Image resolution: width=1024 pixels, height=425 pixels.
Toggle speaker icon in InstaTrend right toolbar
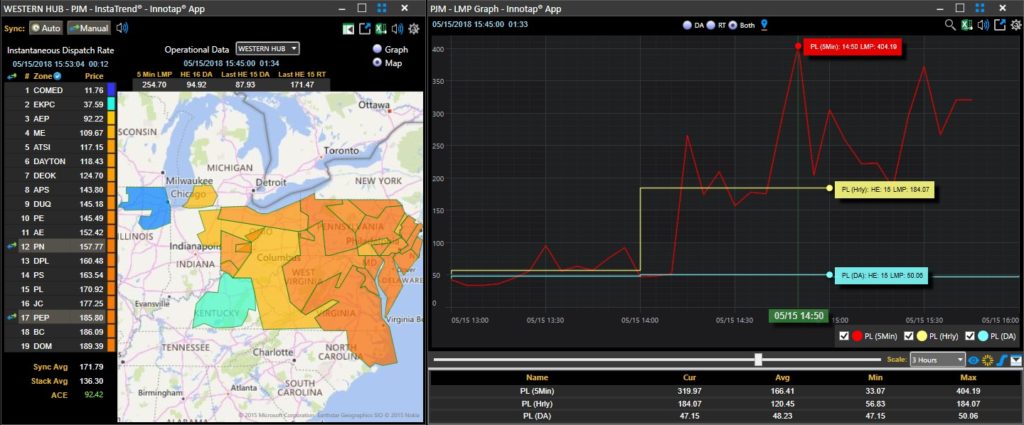click(397, 29)
